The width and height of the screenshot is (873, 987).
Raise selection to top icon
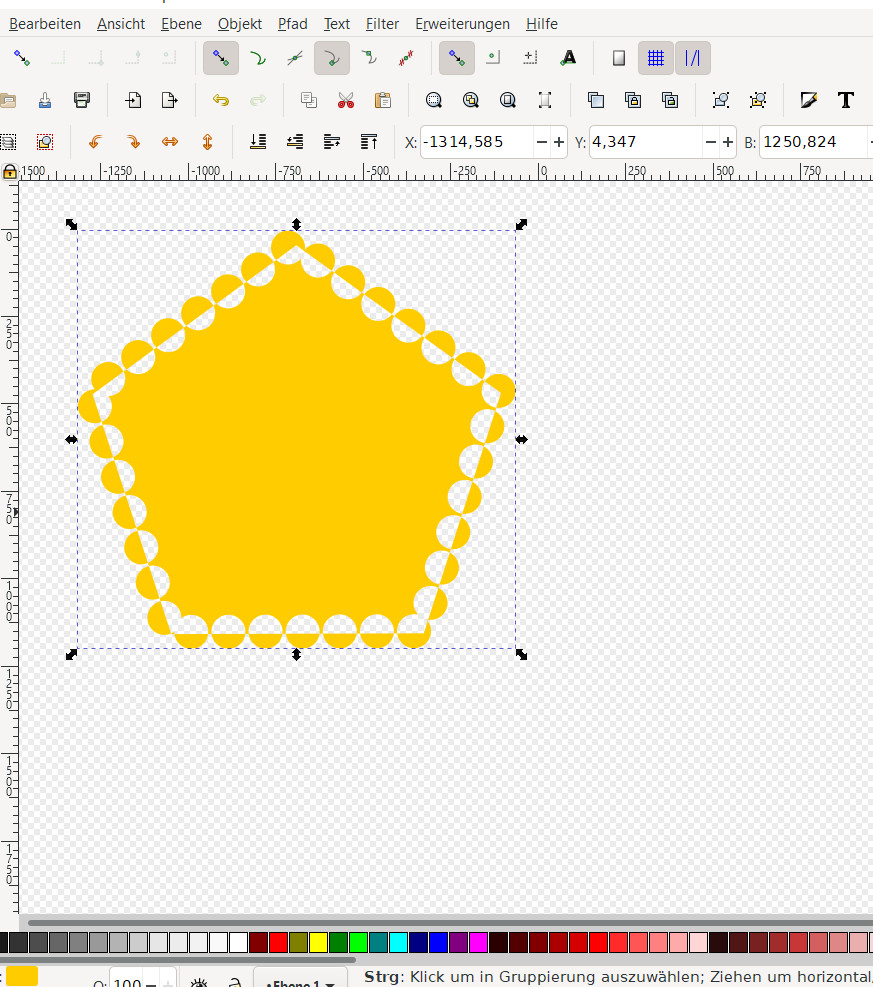[x=369, y=142]
